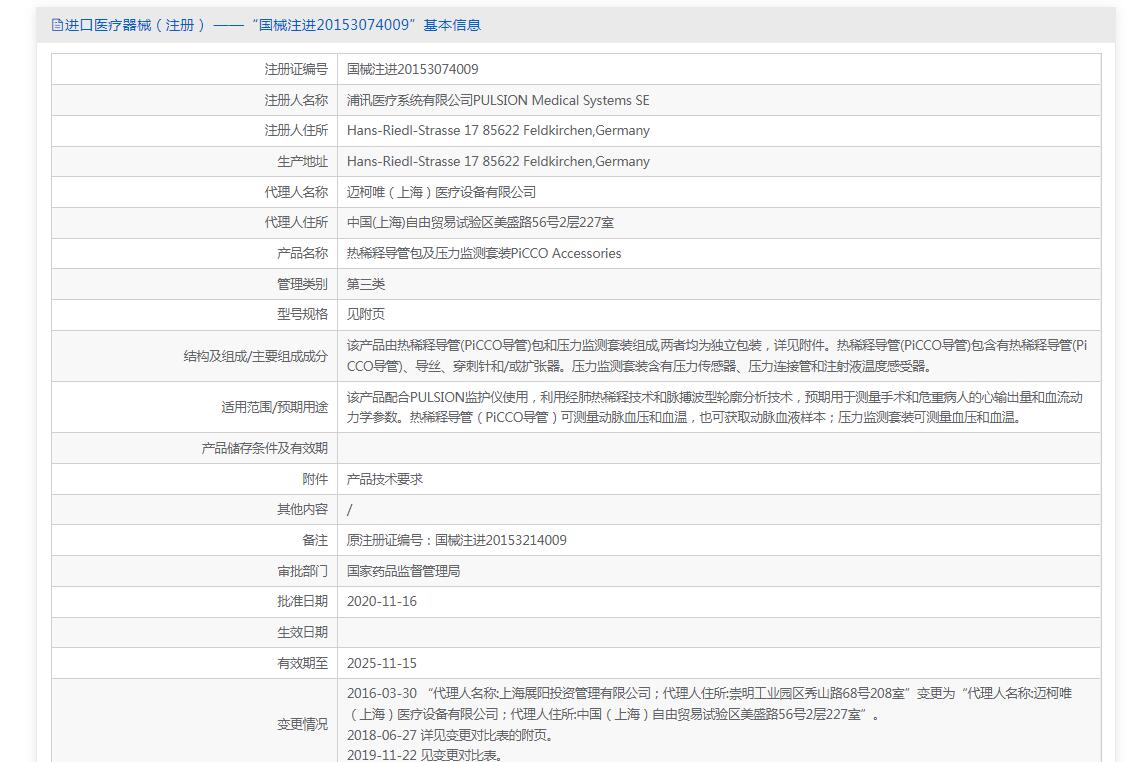The image size is (1131, 762).
Task: Click the 适用范围/预期用途 description text
Action: [714, 407]
